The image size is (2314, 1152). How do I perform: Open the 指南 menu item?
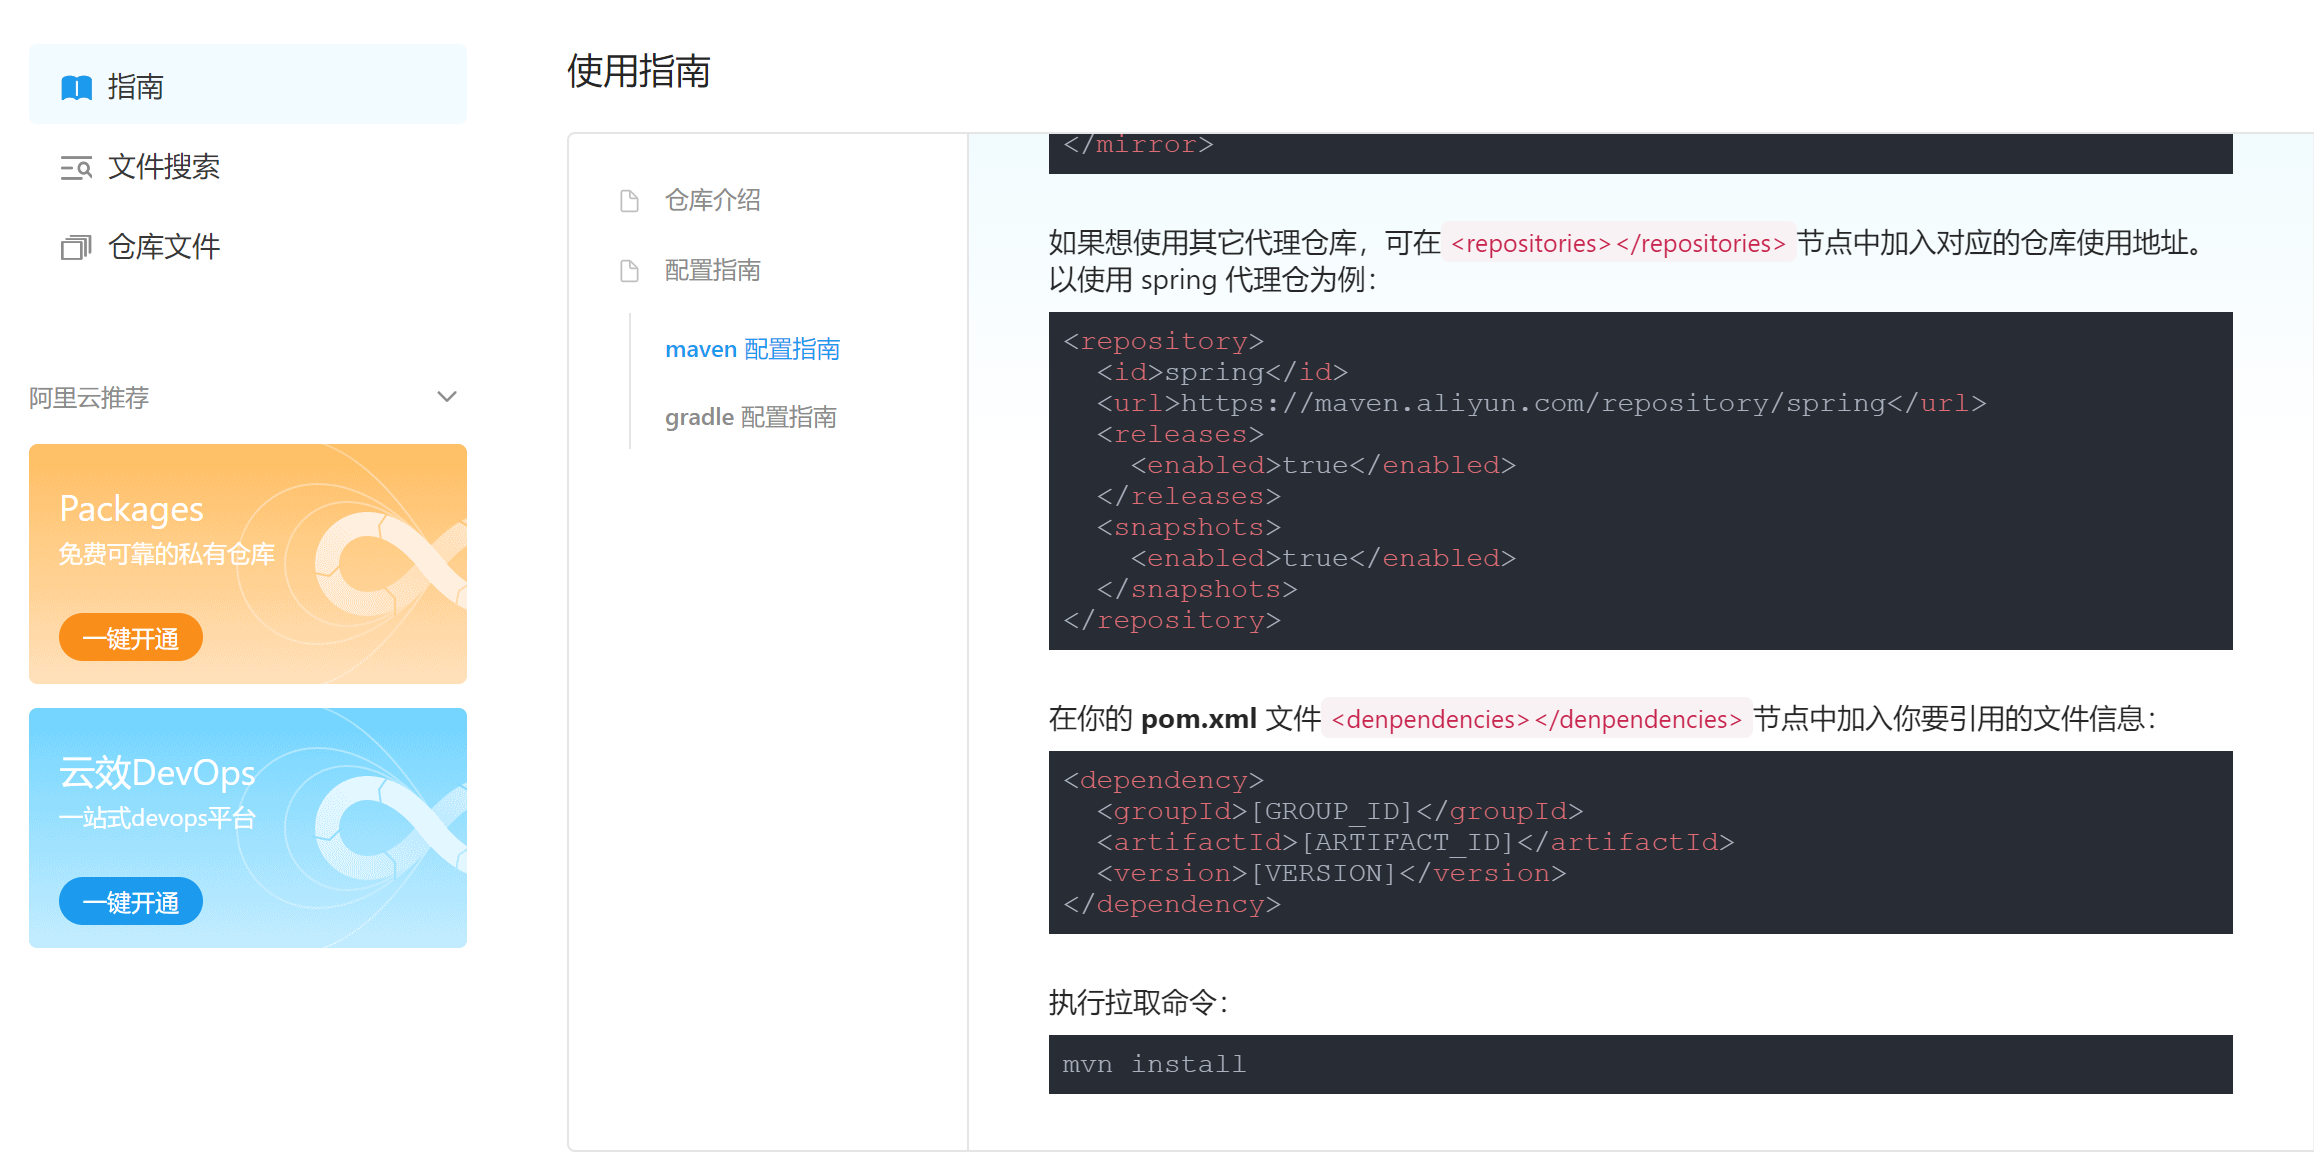tap(136, 87)
